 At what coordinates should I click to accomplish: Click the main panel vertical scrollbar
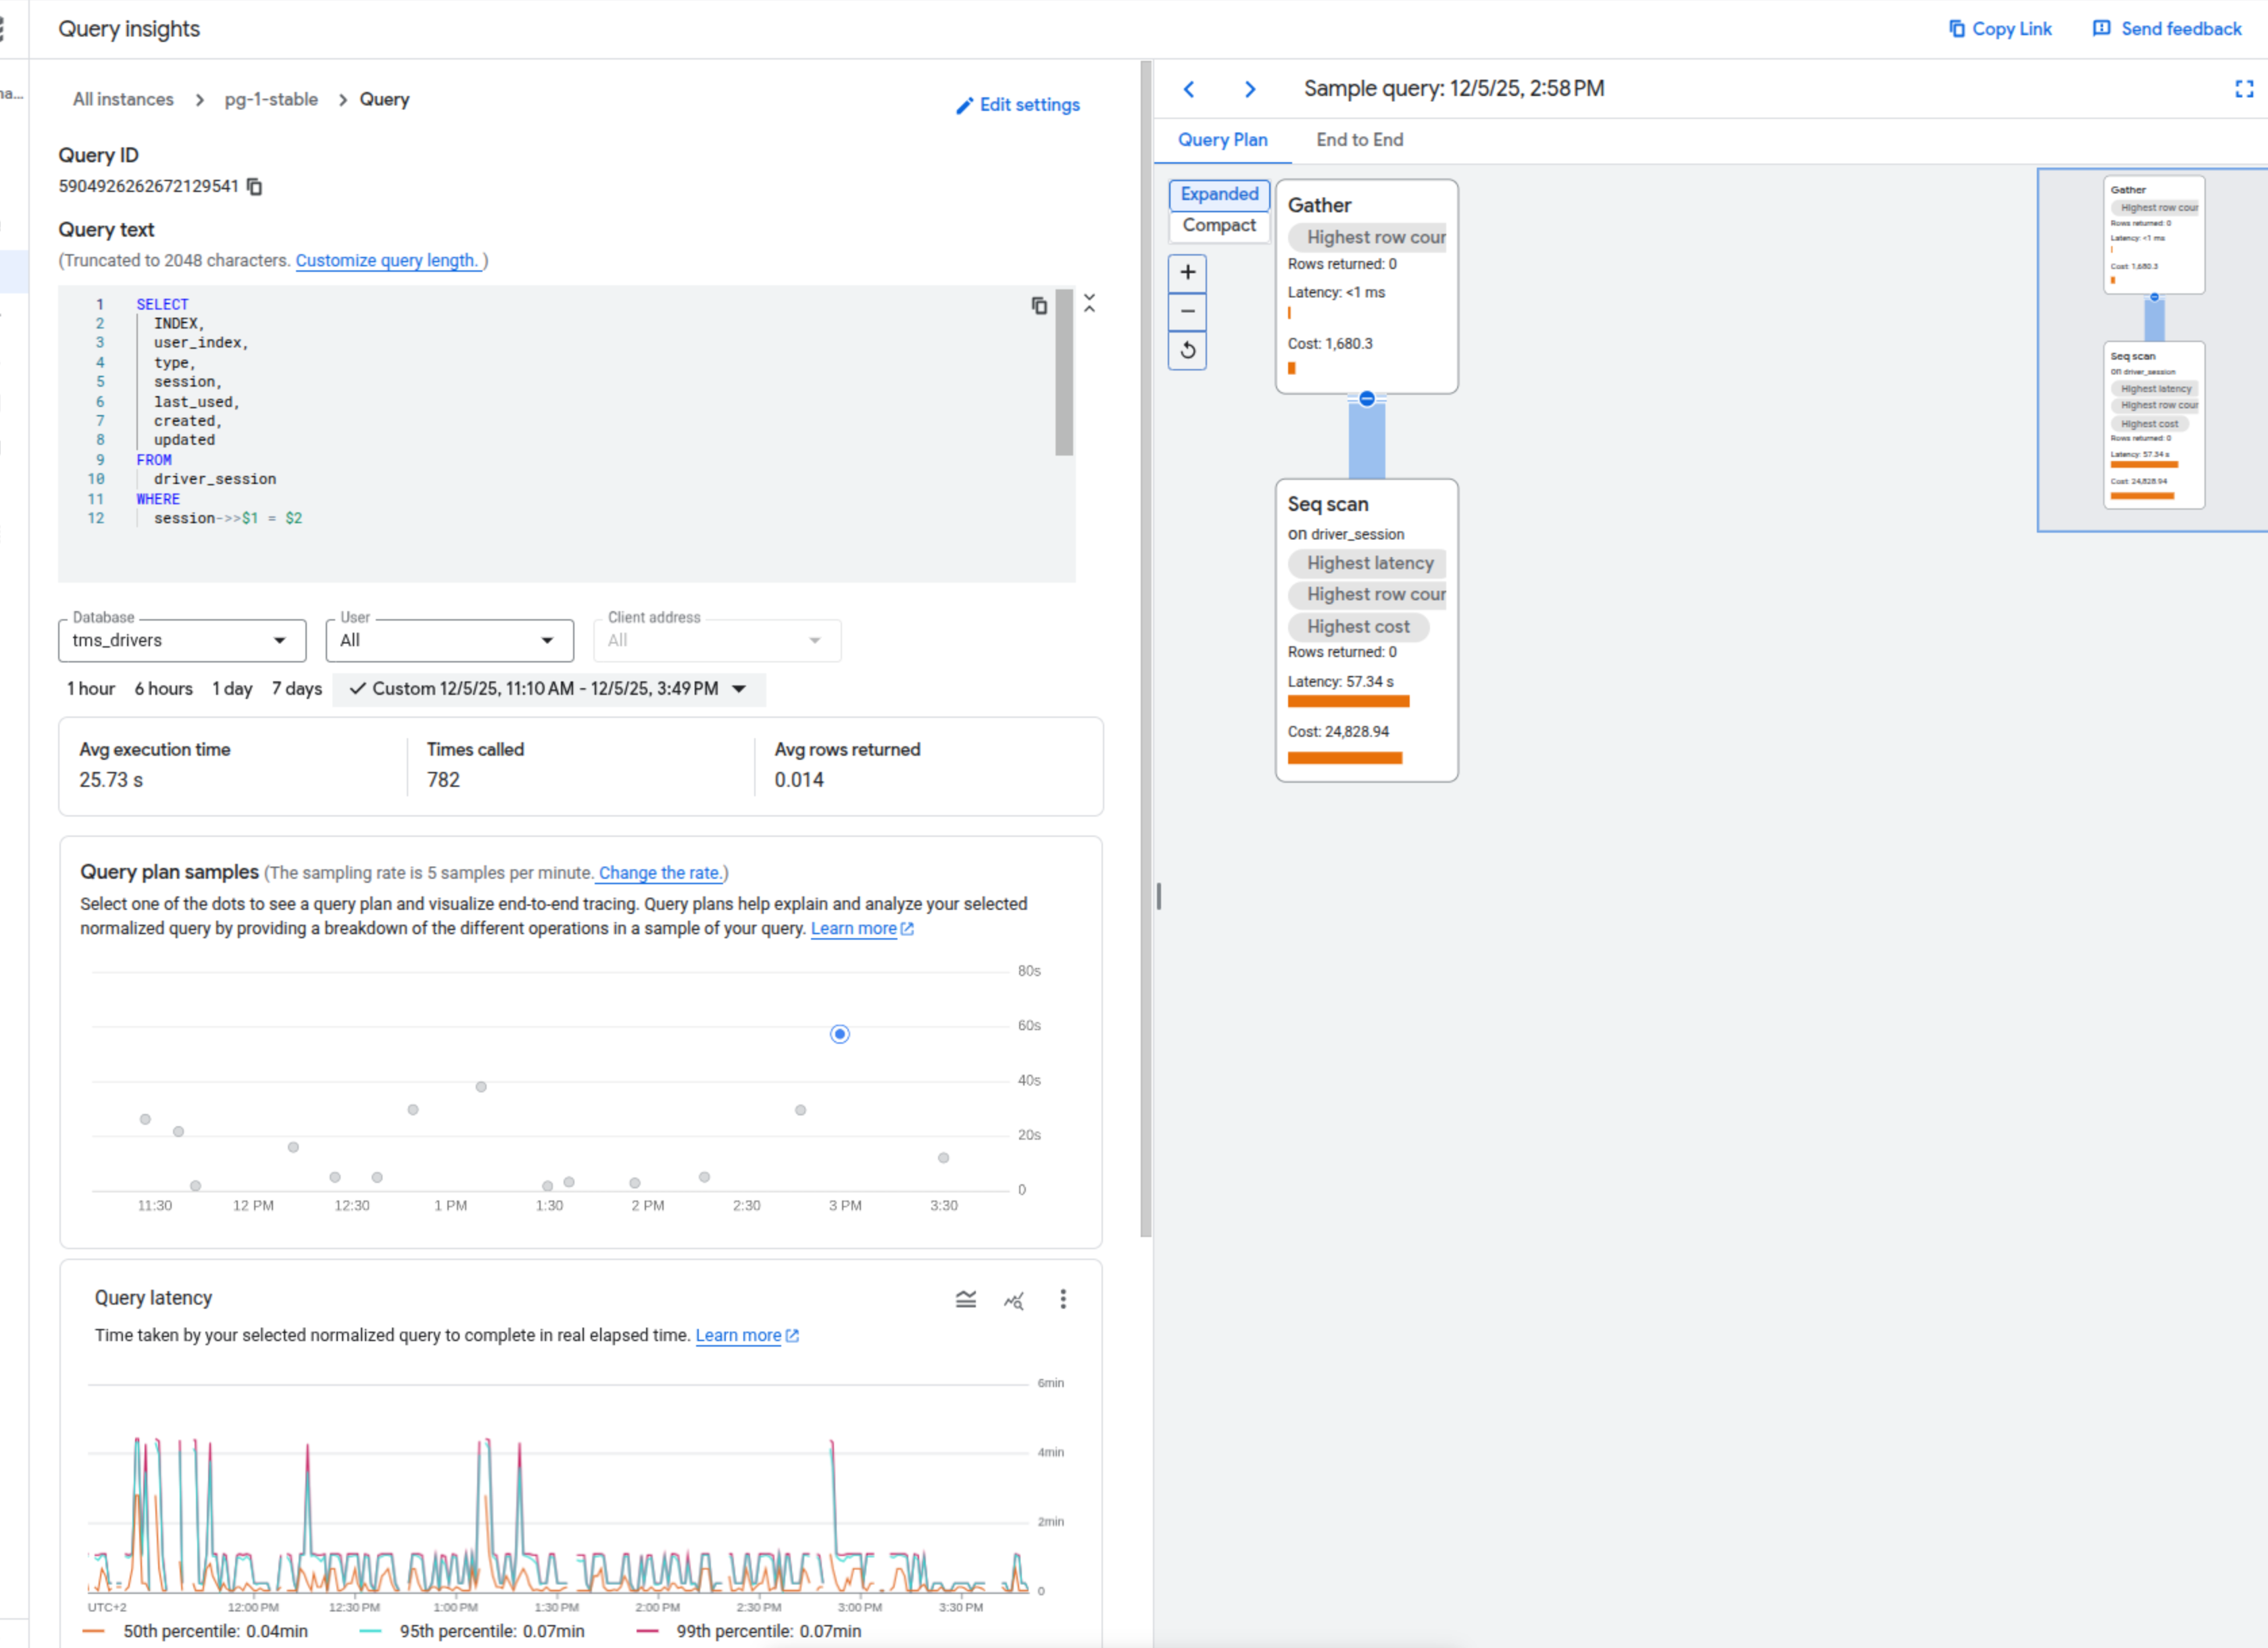1146,648
